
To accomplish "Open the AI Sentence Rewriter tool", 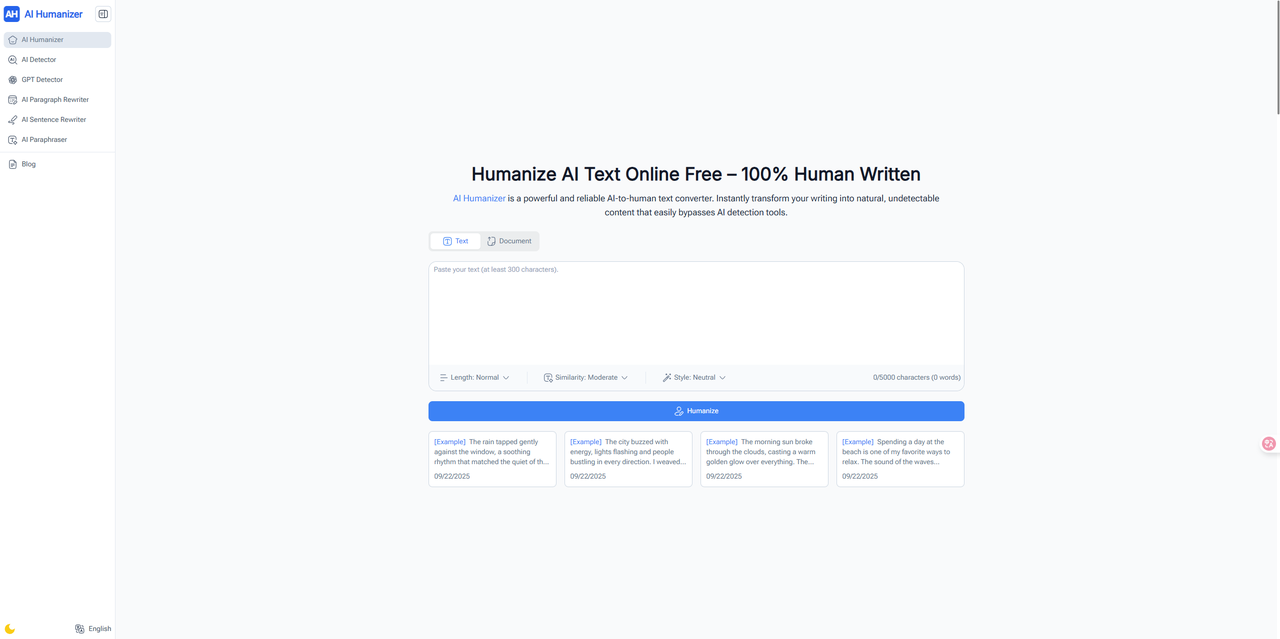I will [x=54, y=120].
